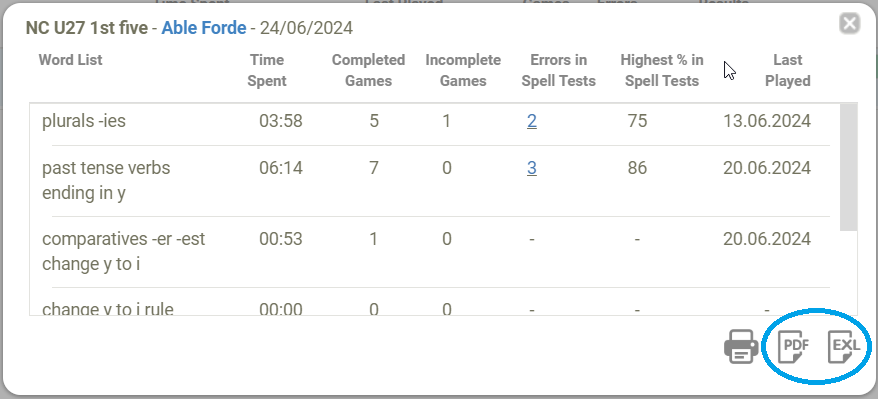Click the 13.06.2024 last played date
Screen dimensions: 878x399
(x=767, y=121)
